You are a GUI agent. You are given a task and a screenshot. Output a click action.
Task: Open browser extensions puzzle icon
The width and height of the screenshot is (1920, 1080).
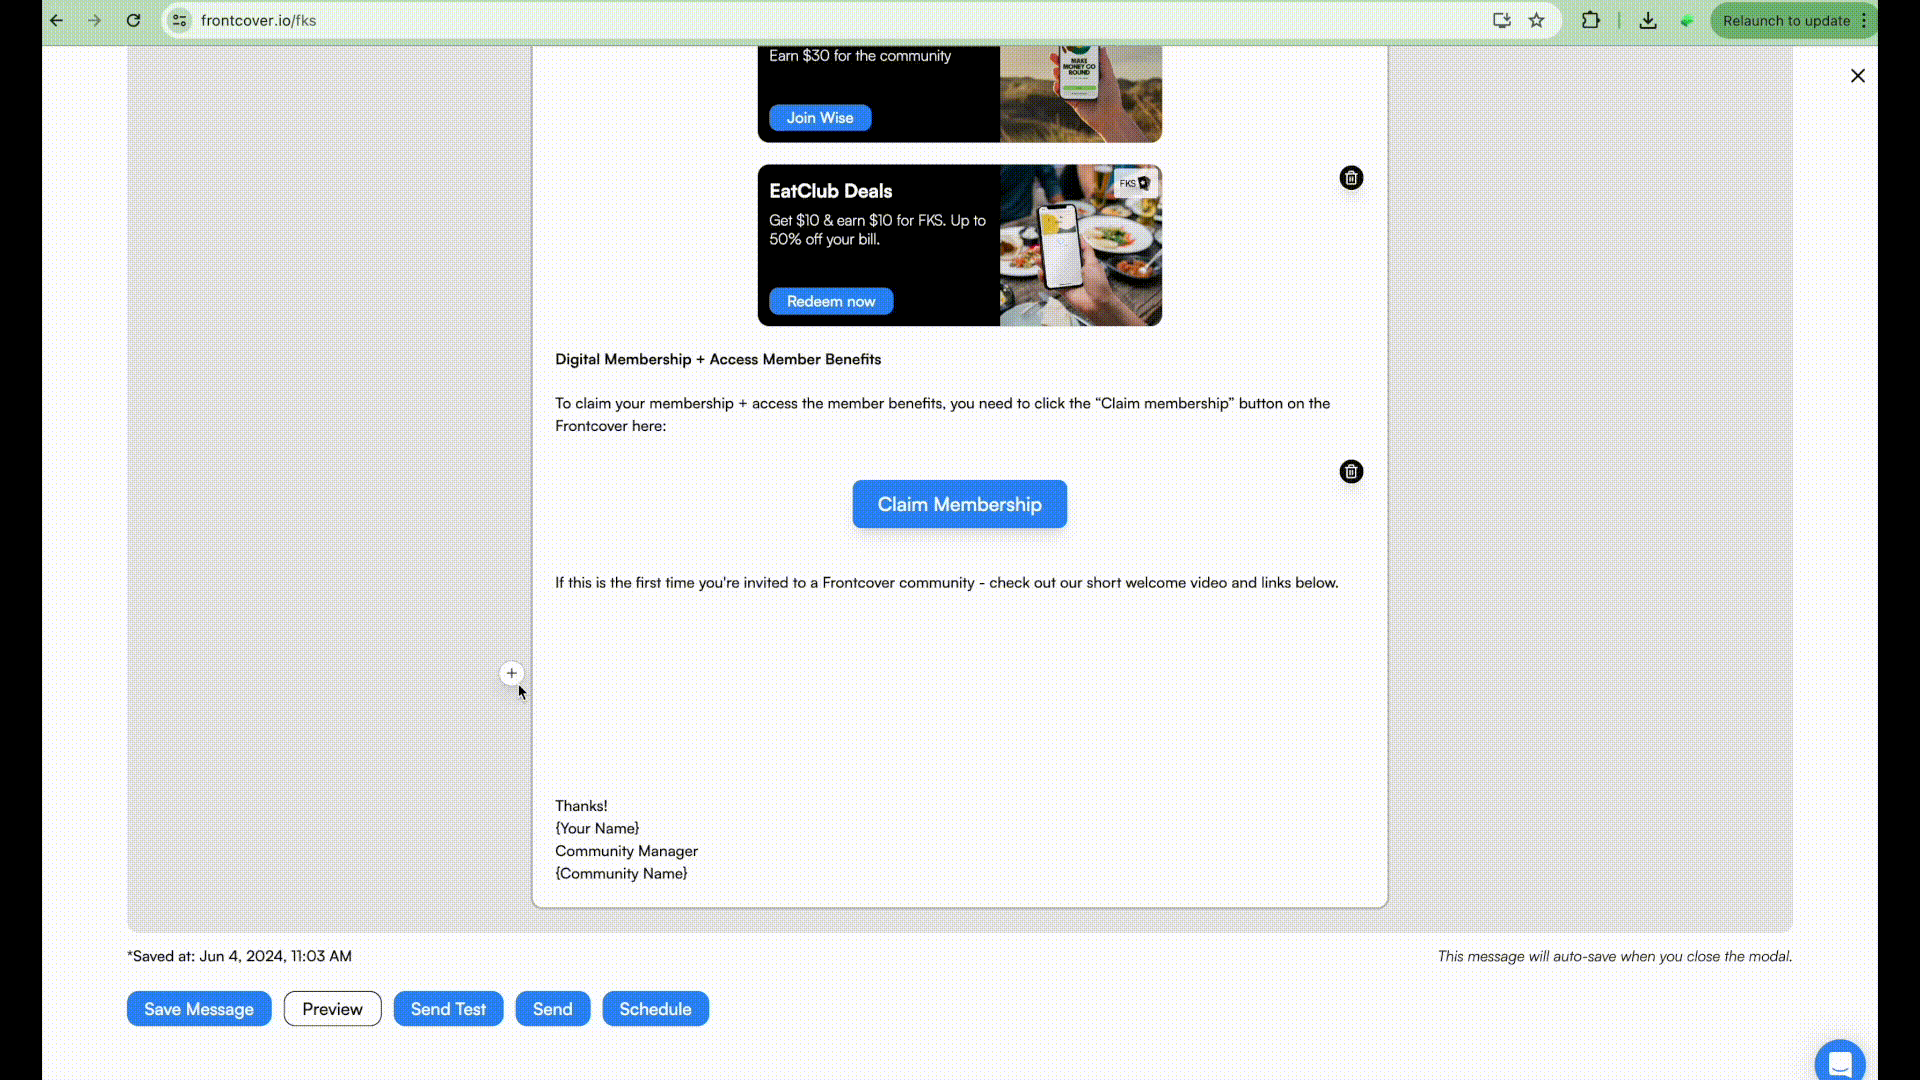click(1590, 21)
